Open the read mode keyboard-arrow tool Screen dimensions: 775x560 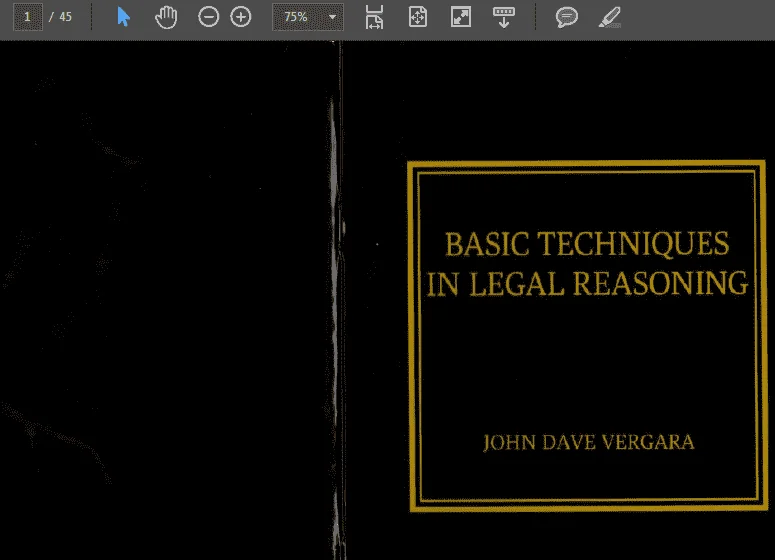coord(504,17)
